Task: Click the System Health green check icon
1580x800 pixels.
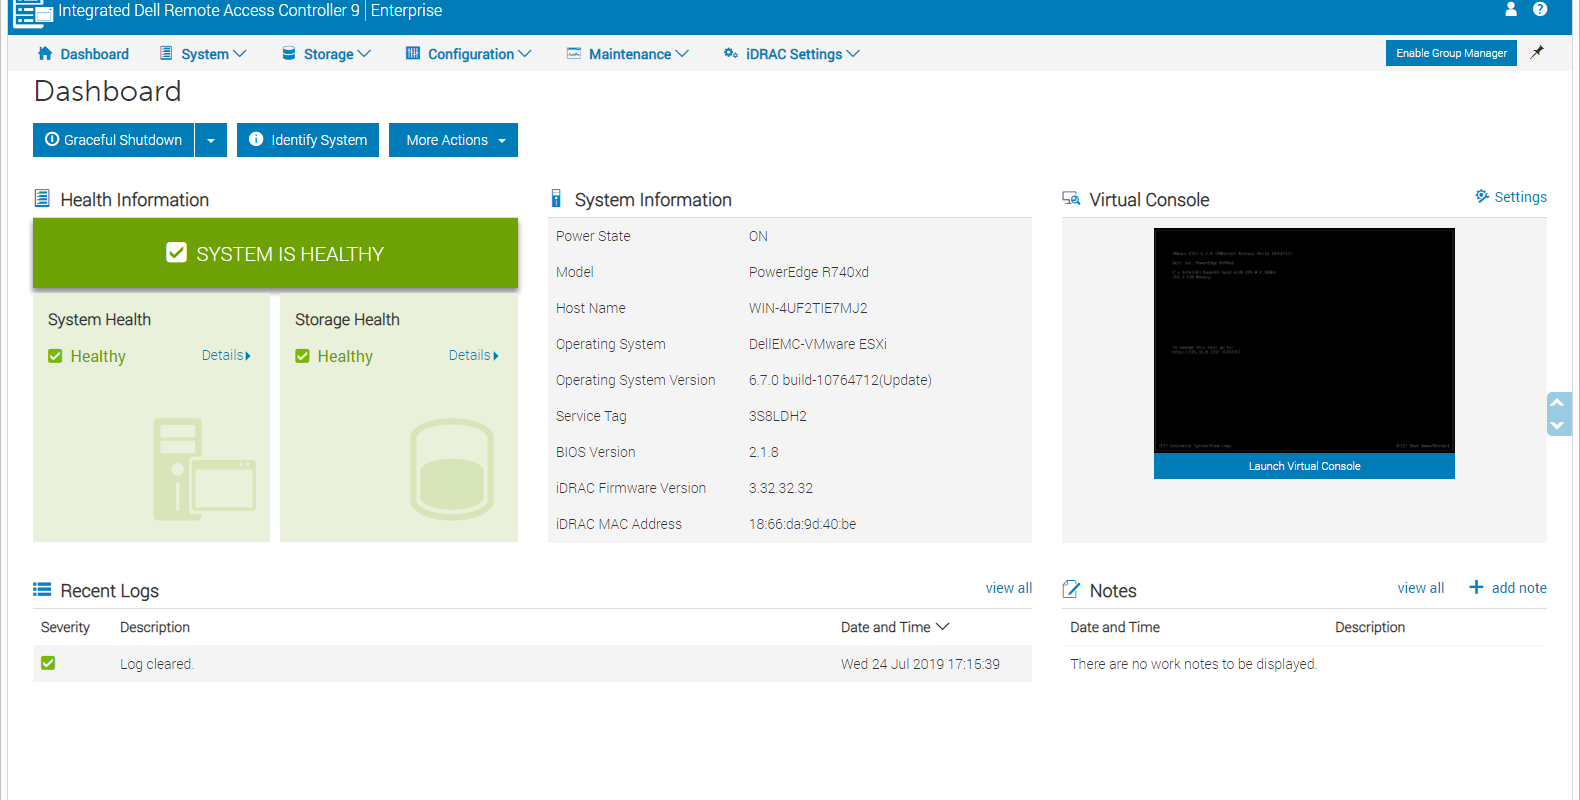Action: 55,356
